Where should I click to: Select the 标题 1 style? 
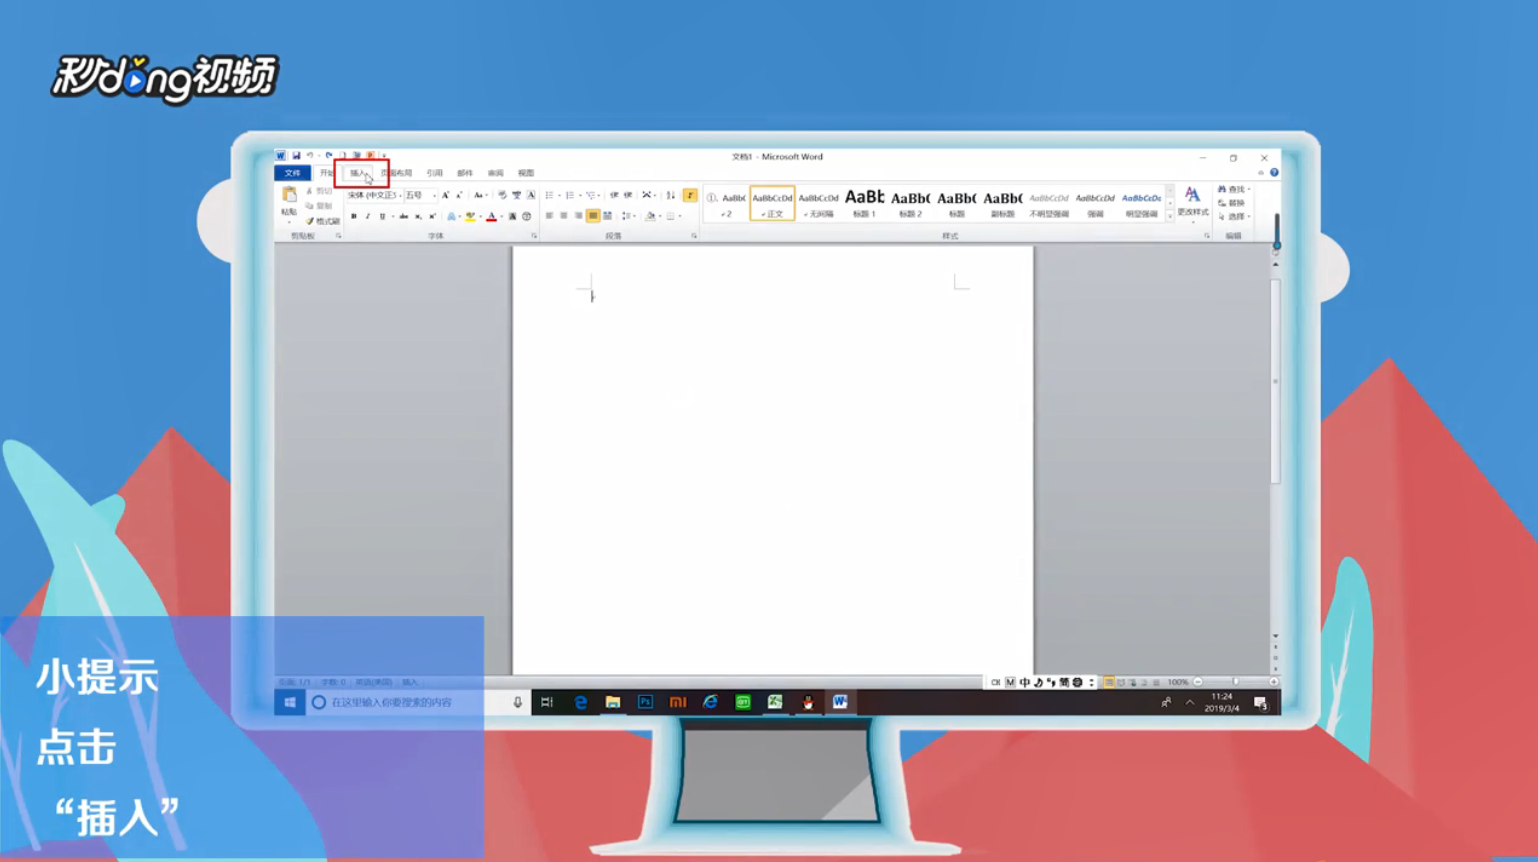[864, 203]
